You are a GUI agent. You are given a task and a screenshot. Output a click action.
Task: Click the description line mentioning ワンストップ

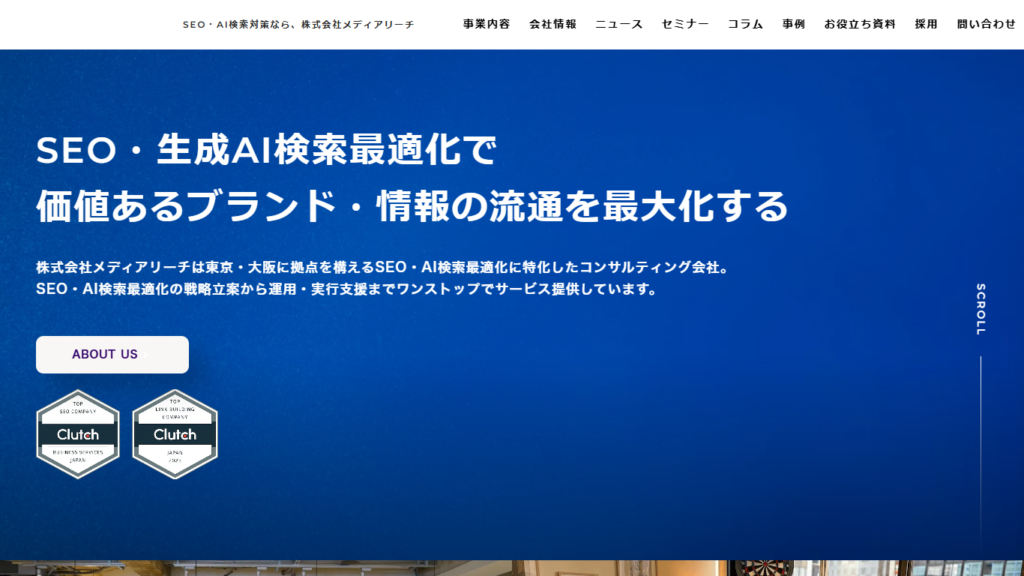coord(346,289)
